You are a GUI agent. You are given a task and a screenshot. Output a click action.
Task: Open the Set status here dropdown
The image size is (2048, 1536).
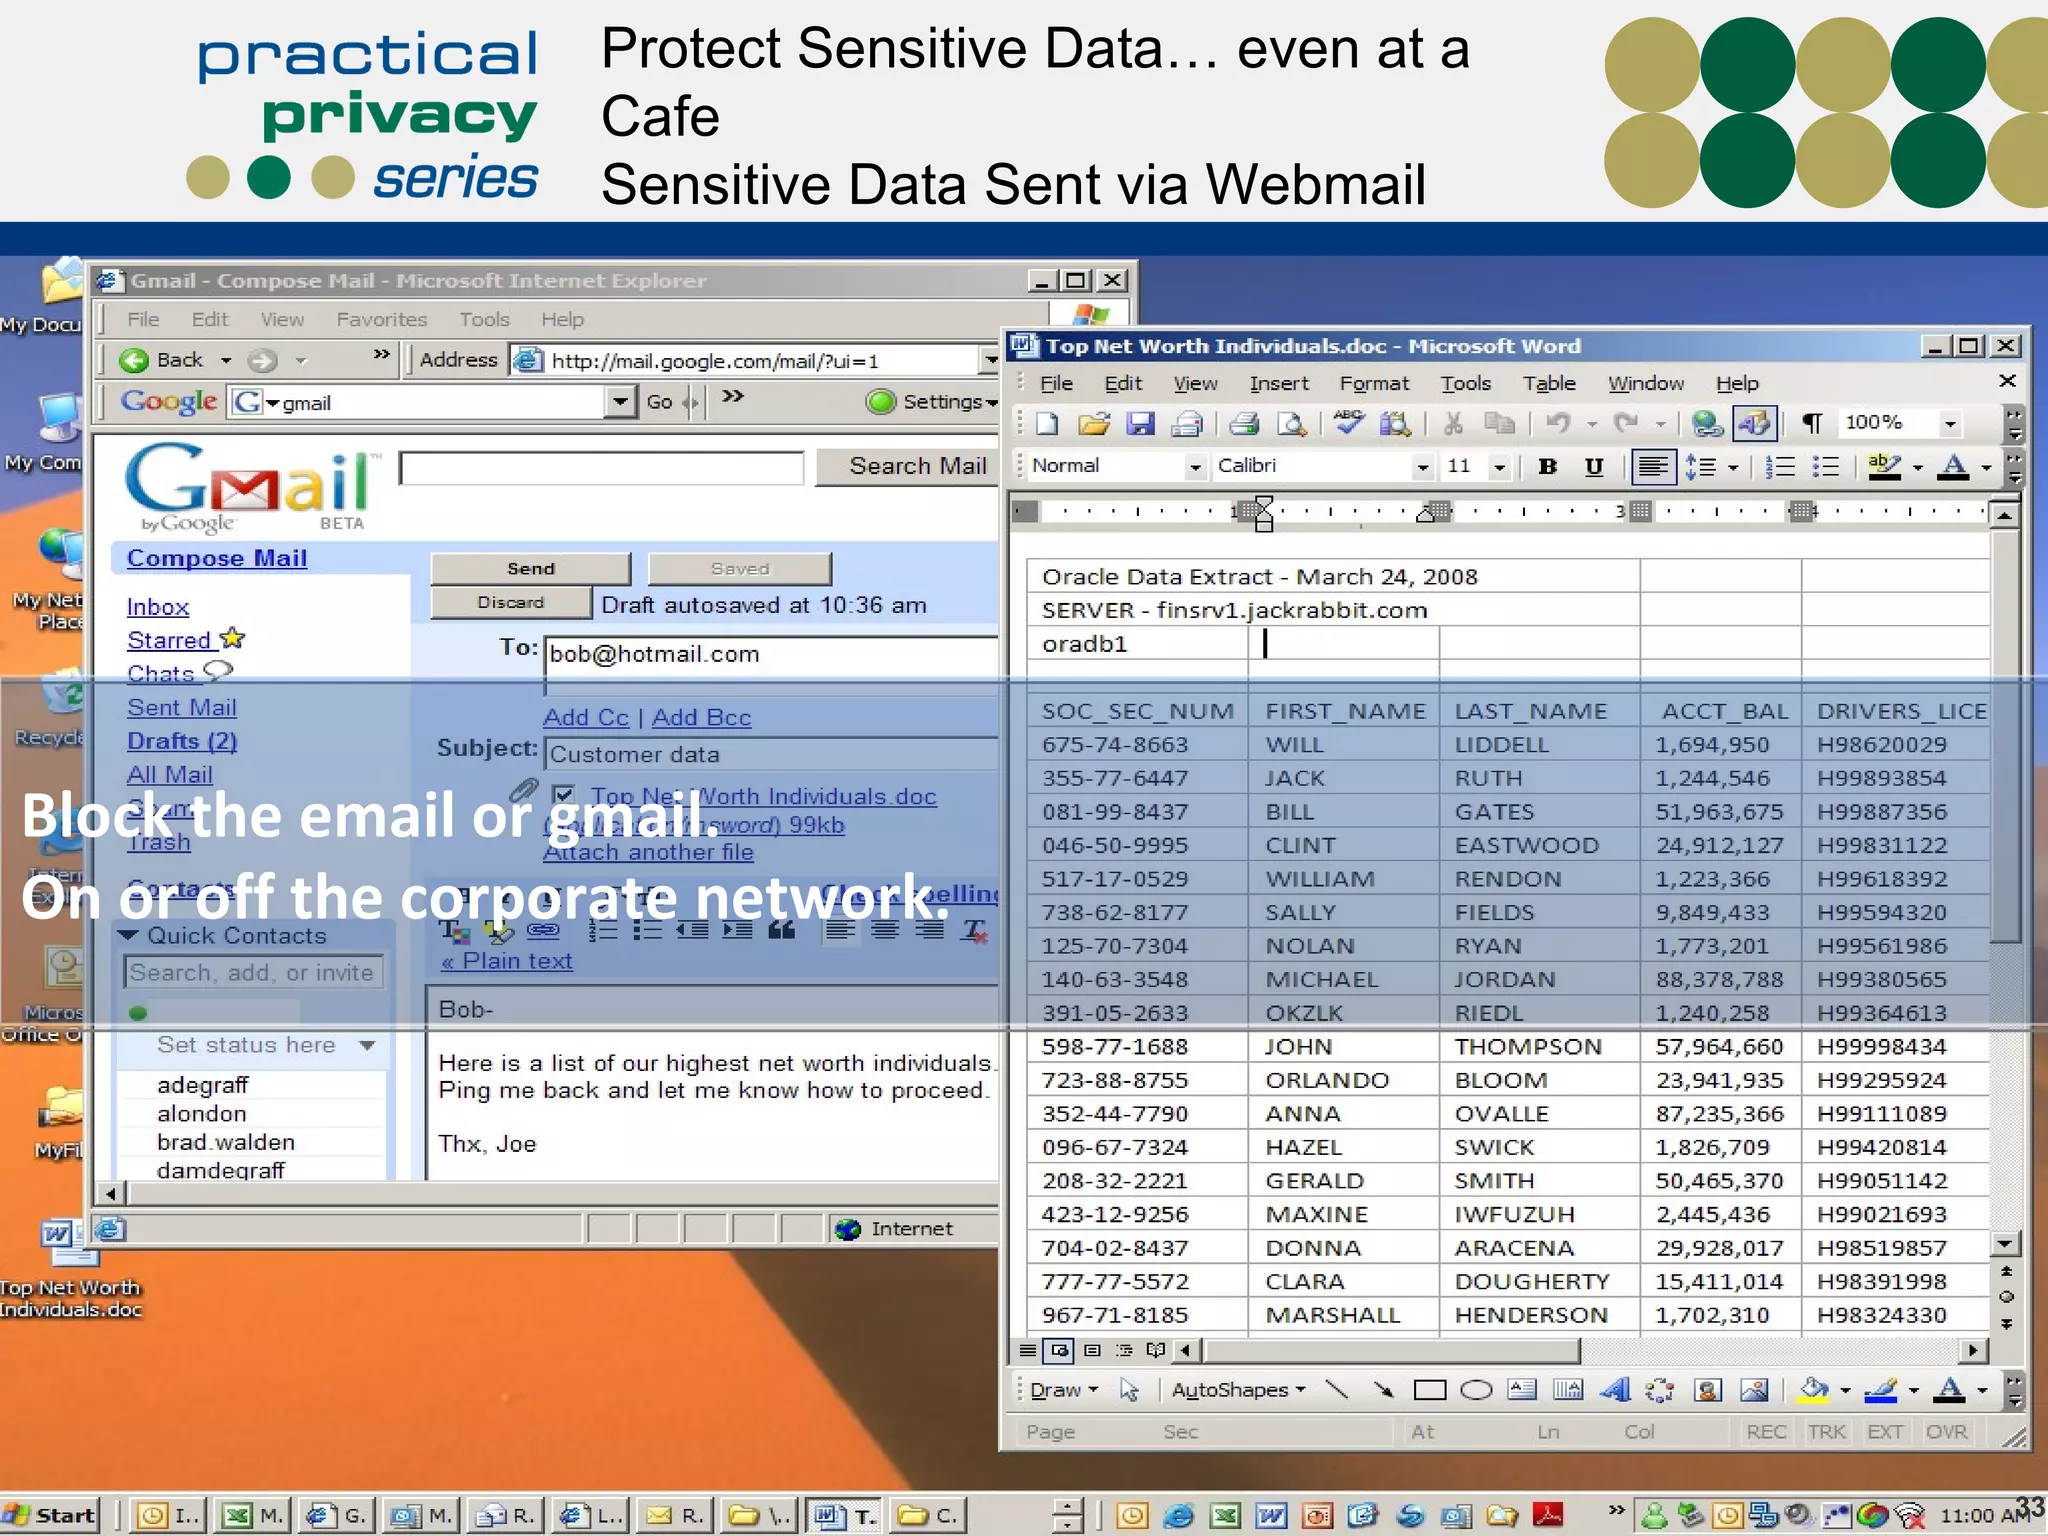point(367,1045)
